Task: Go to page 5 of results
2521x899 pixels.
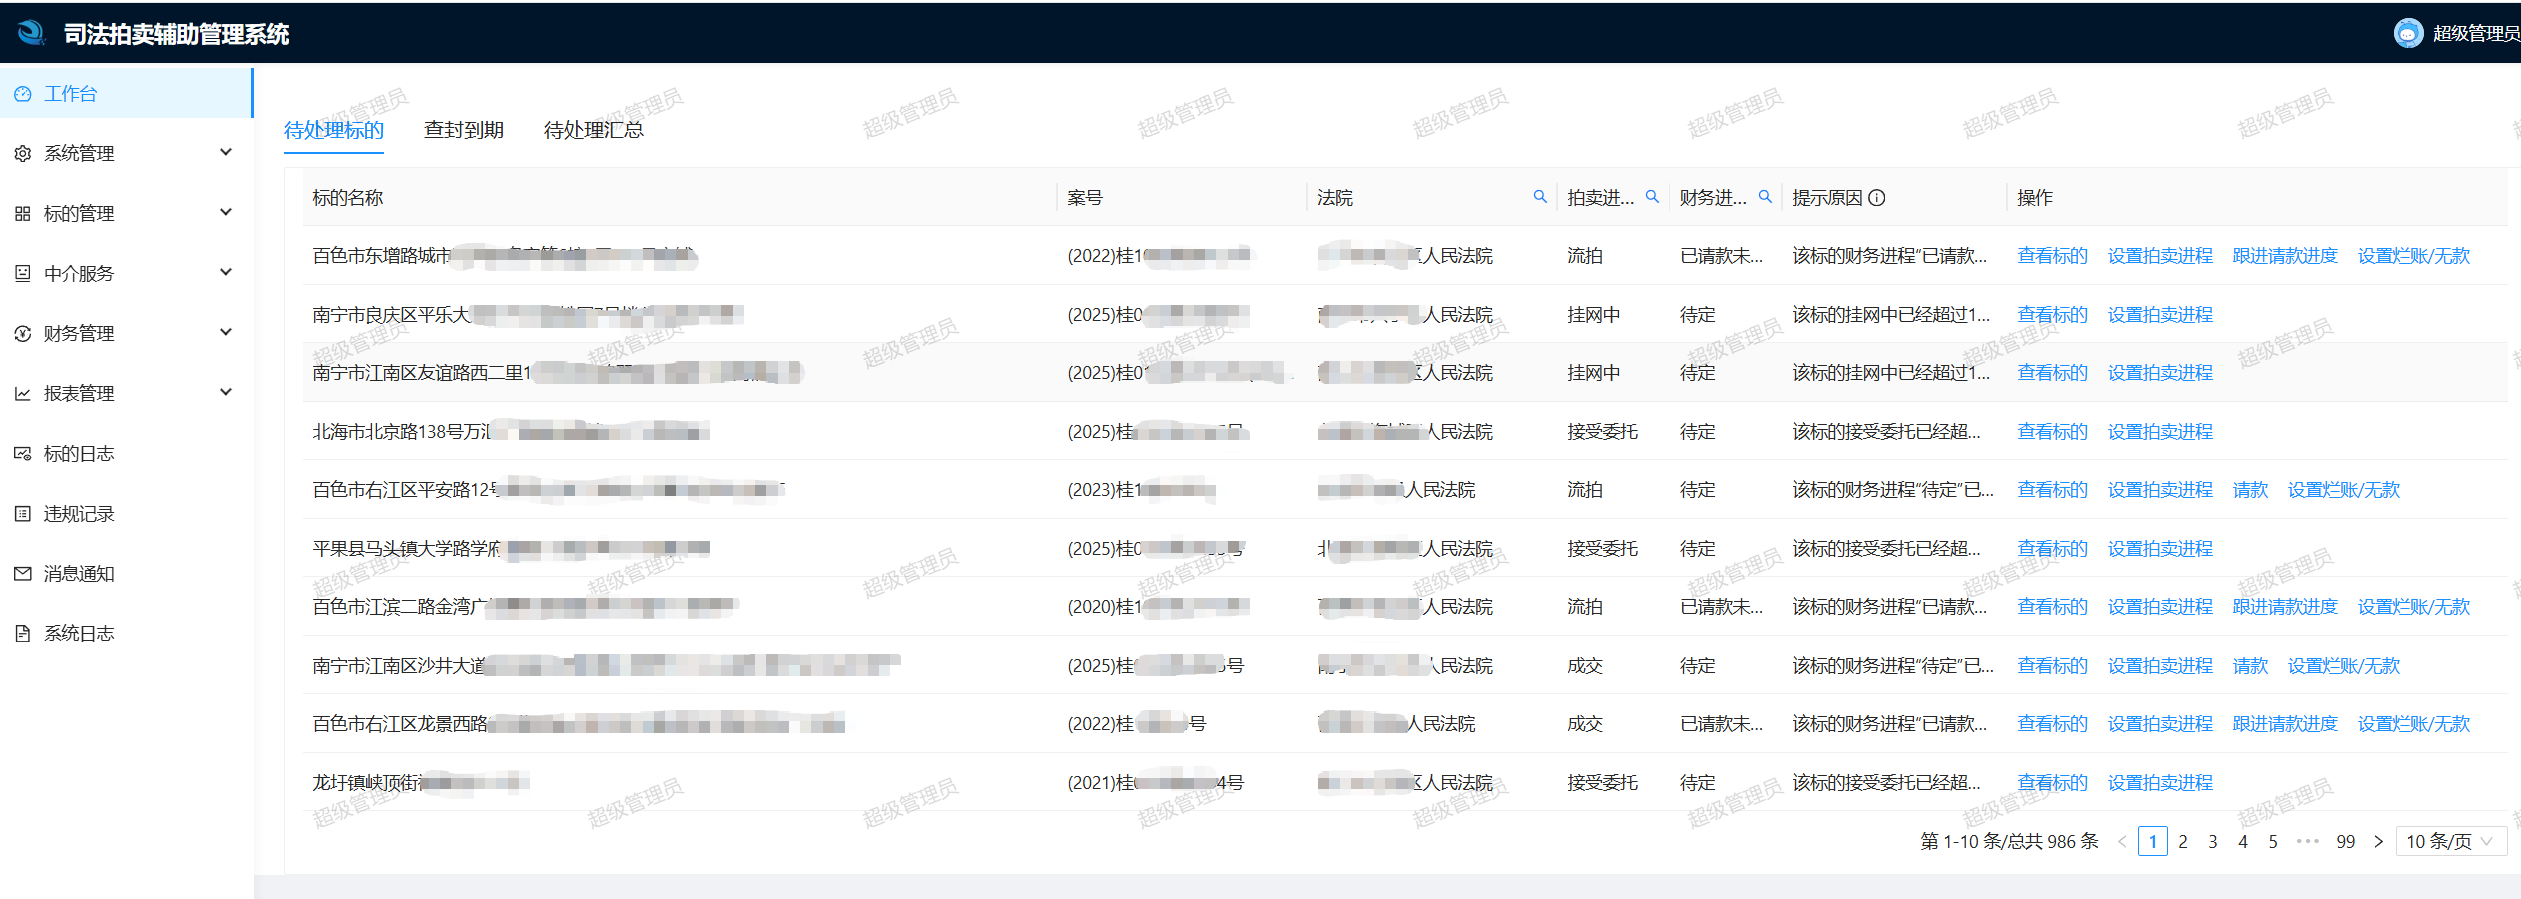Action: [x=2273, y=842]
